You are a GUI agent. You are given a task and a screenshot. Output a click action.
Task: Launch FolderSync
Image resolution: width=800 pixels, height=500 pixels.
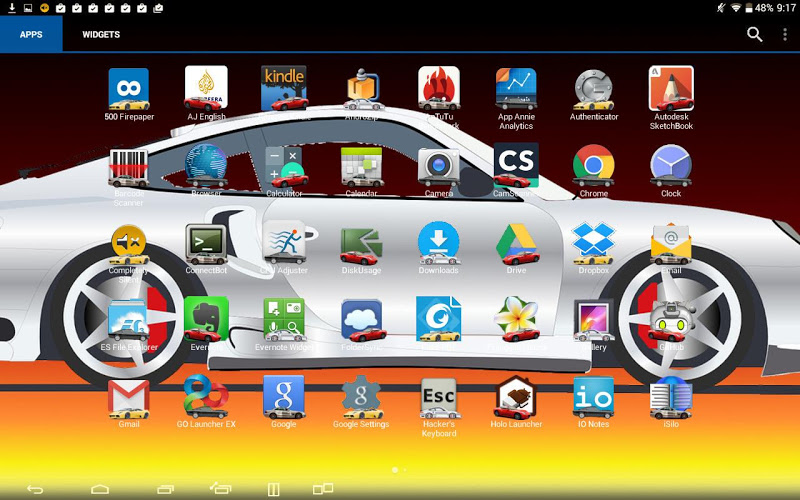point(362,320)
